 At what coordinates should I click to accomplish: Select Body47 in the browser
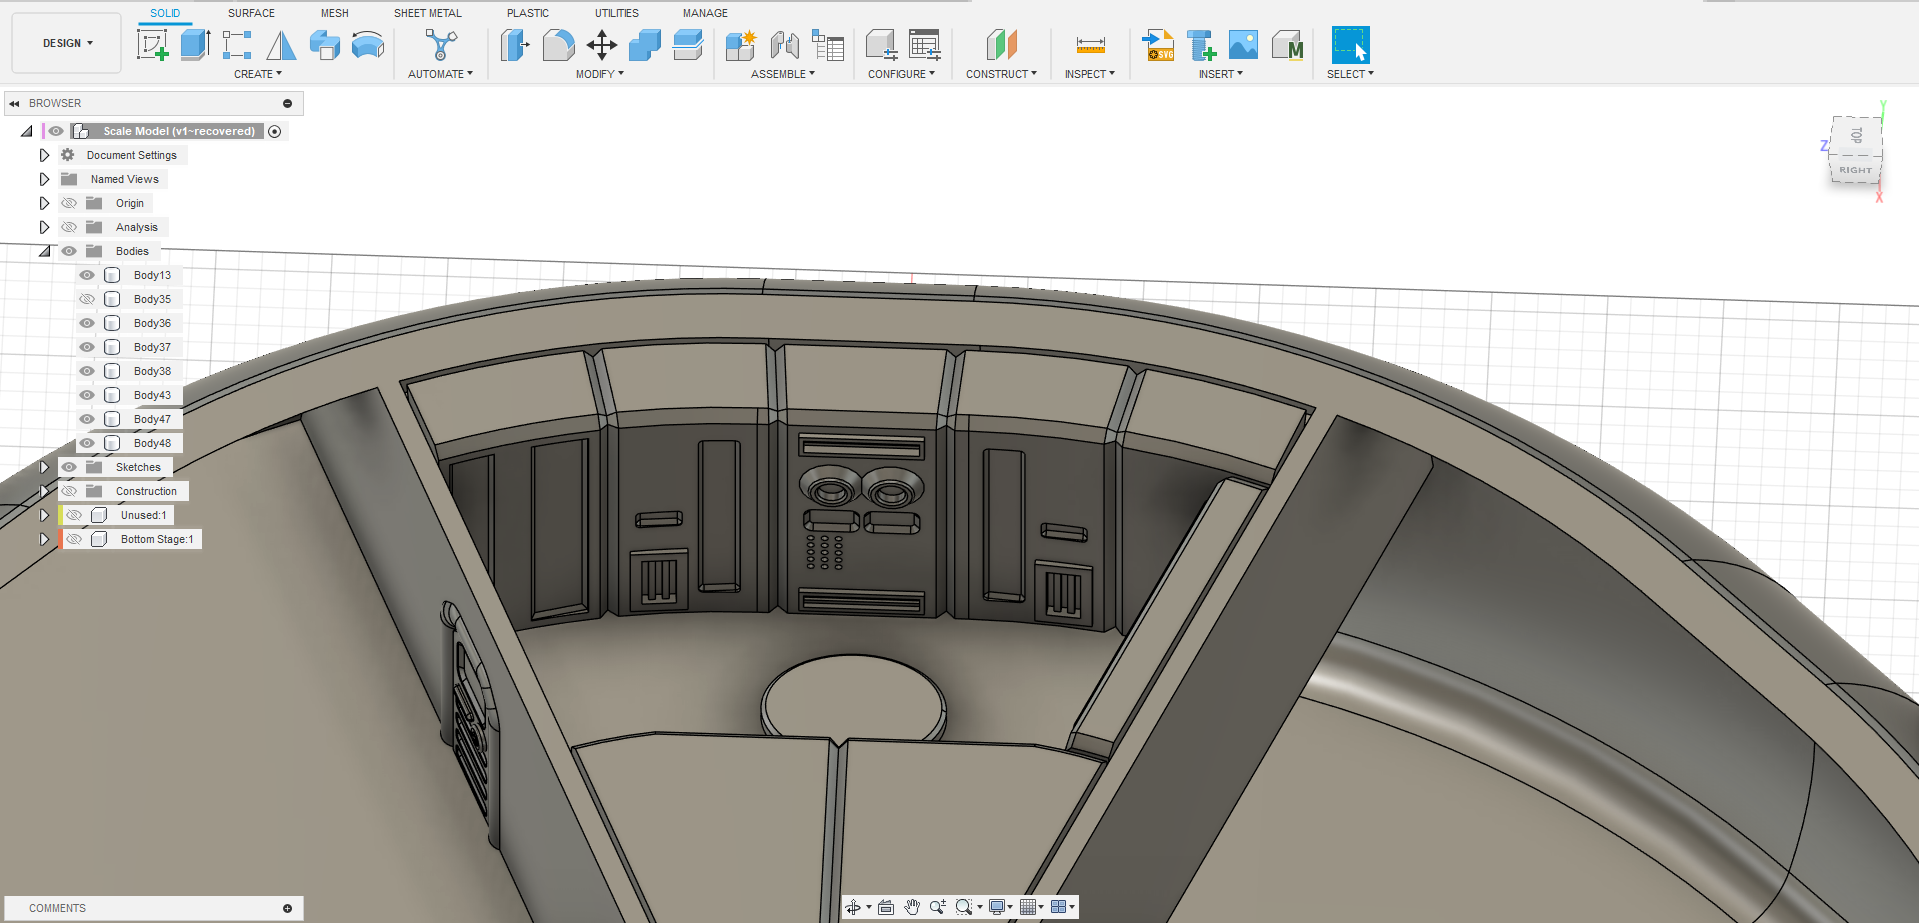click(x=152, y=419)
